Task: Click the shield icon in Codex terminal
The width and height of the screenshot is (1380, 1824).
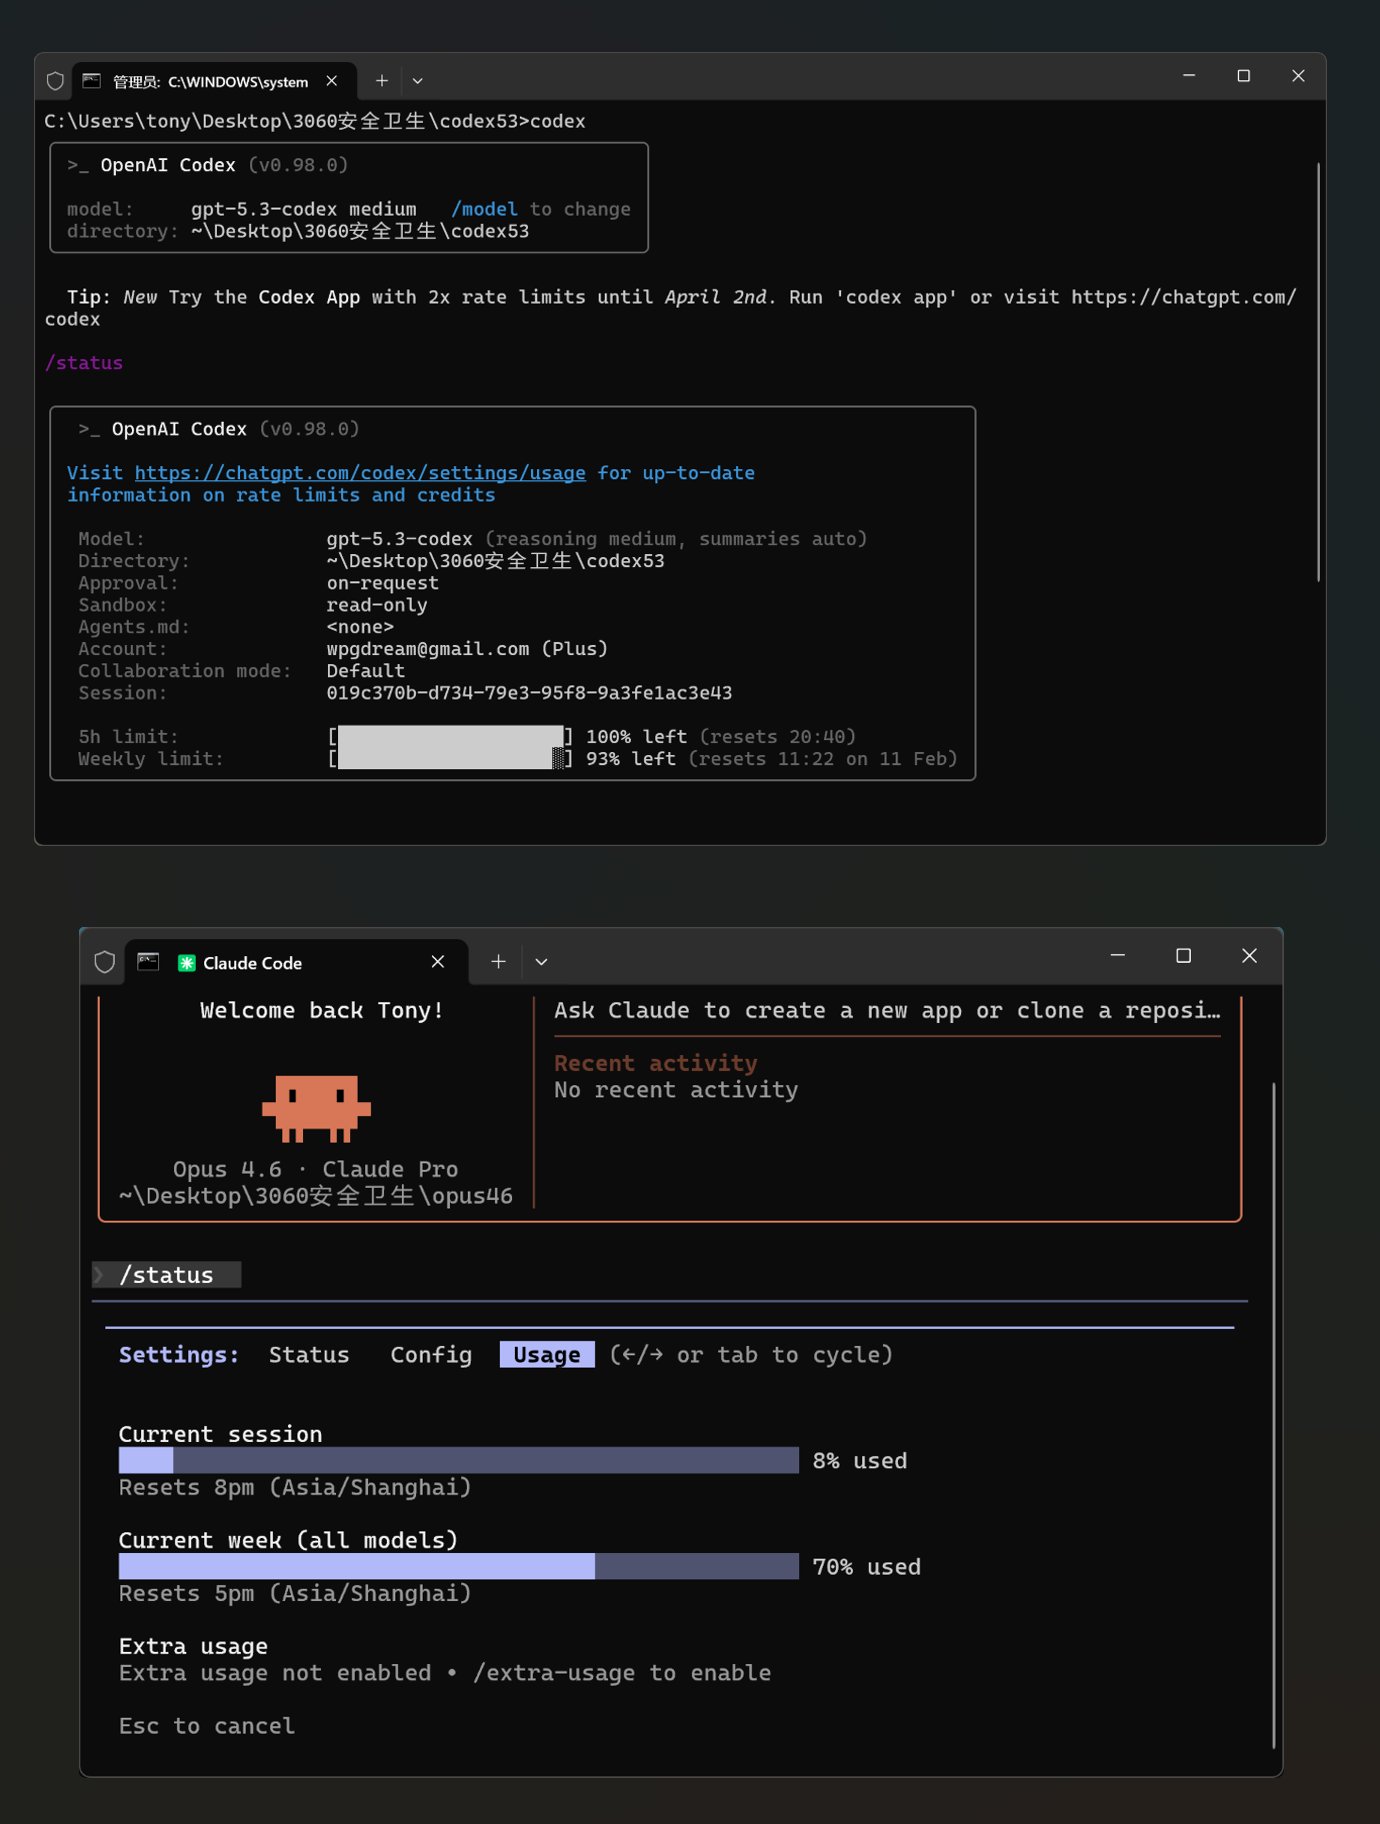Action: coord(55,81)
